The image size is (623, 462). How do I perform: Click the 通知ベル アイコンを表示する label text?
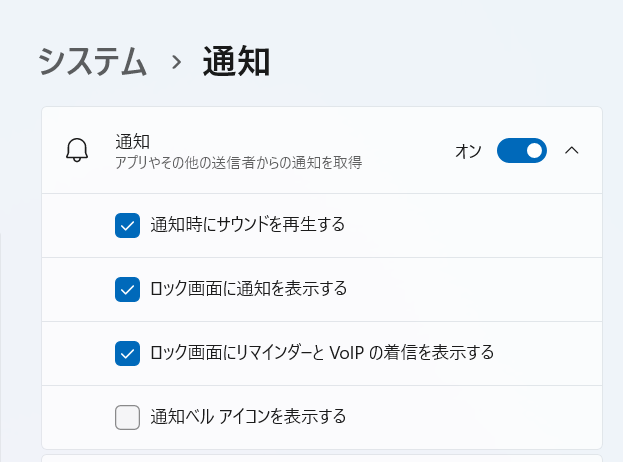247,417
